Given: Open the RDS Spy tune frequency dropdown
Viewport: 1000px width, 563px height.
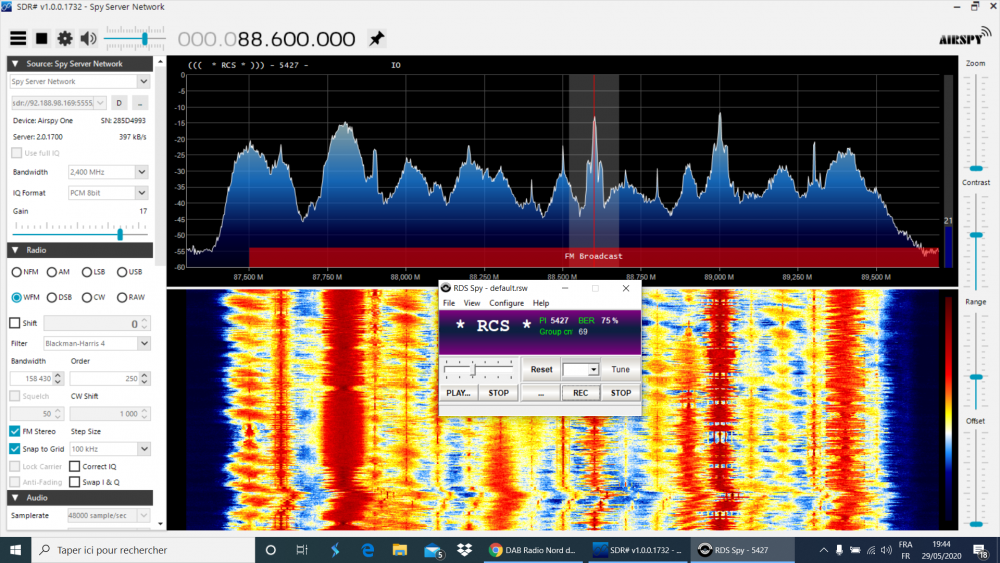Looking at the screenshot, I should pyautogui.click(x=593, y=370).
